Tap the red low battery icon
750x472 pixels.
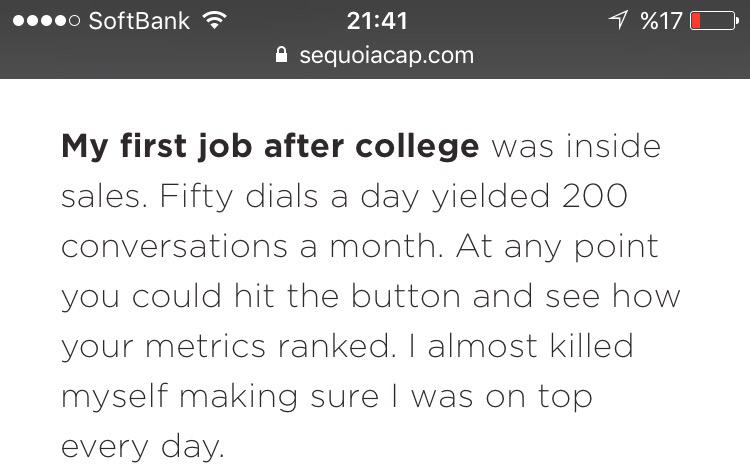point(715,20)
